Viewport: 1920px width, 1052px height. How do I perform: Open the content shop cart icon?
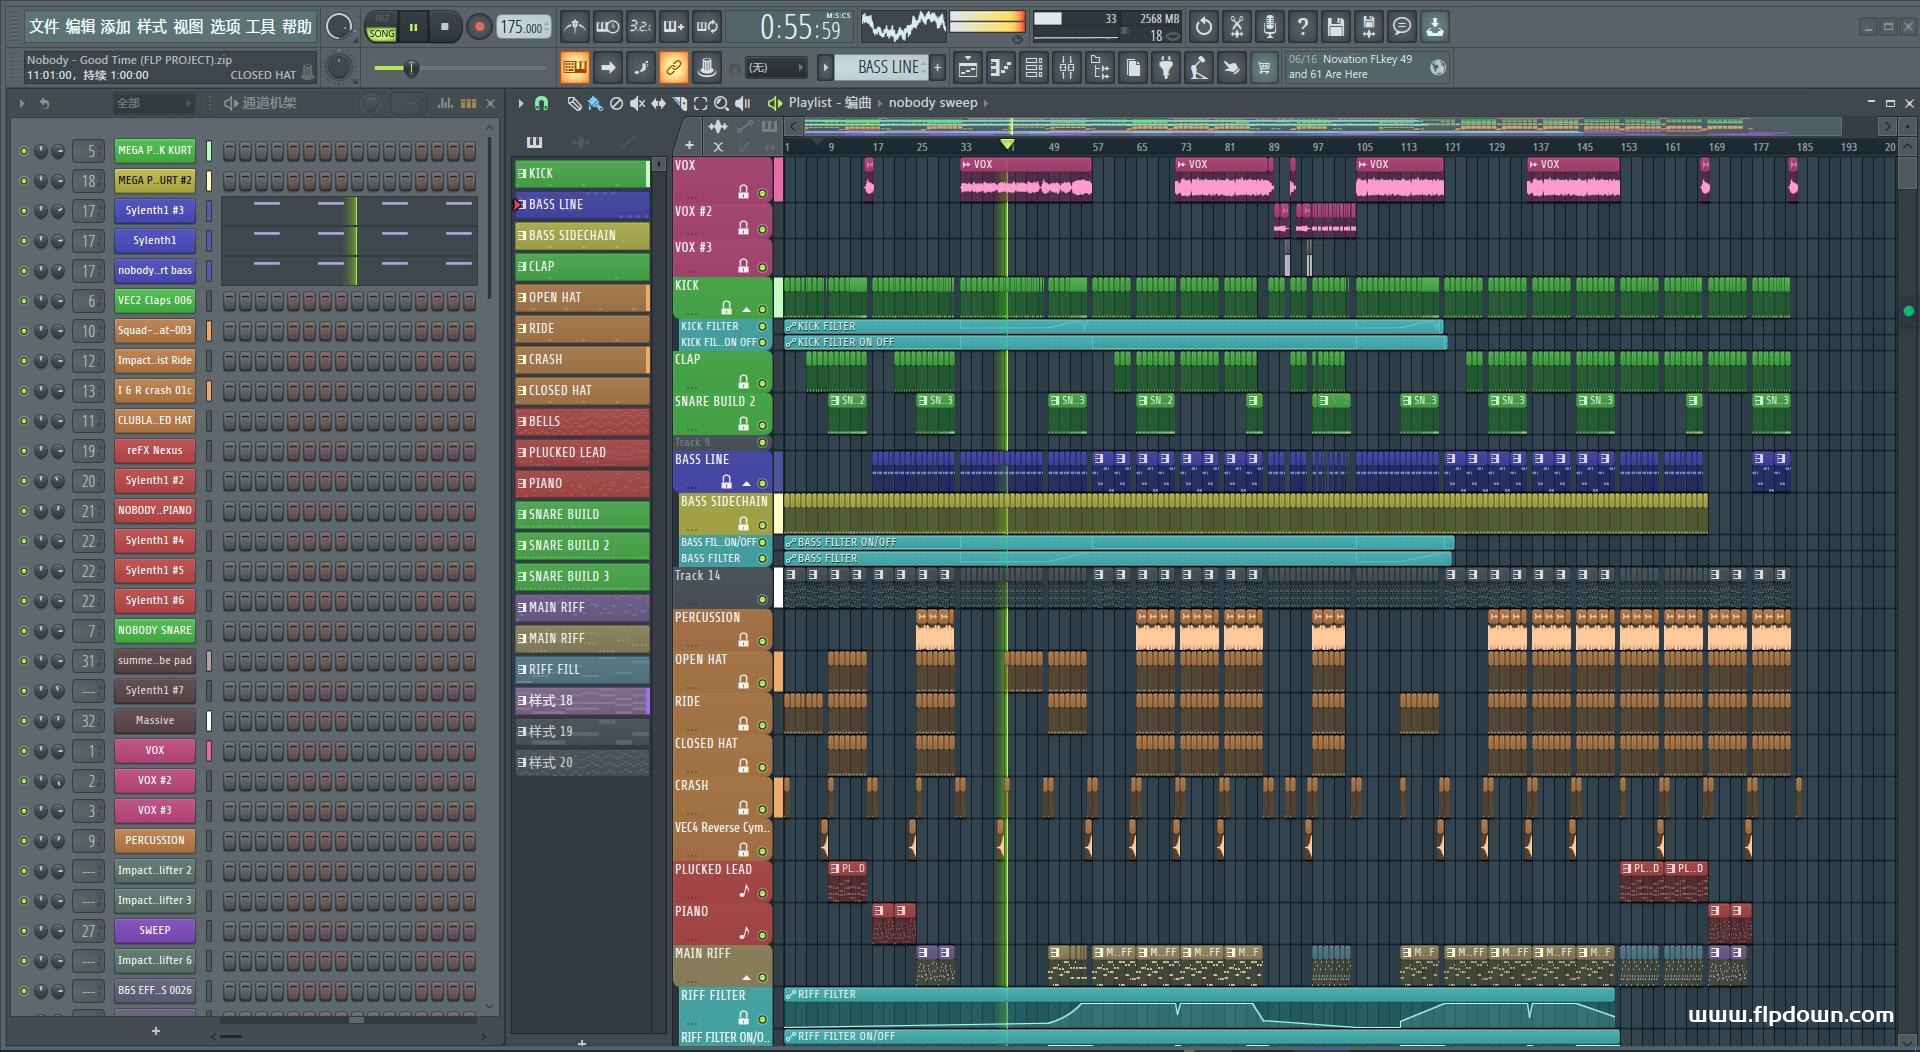click(1265, 68)
